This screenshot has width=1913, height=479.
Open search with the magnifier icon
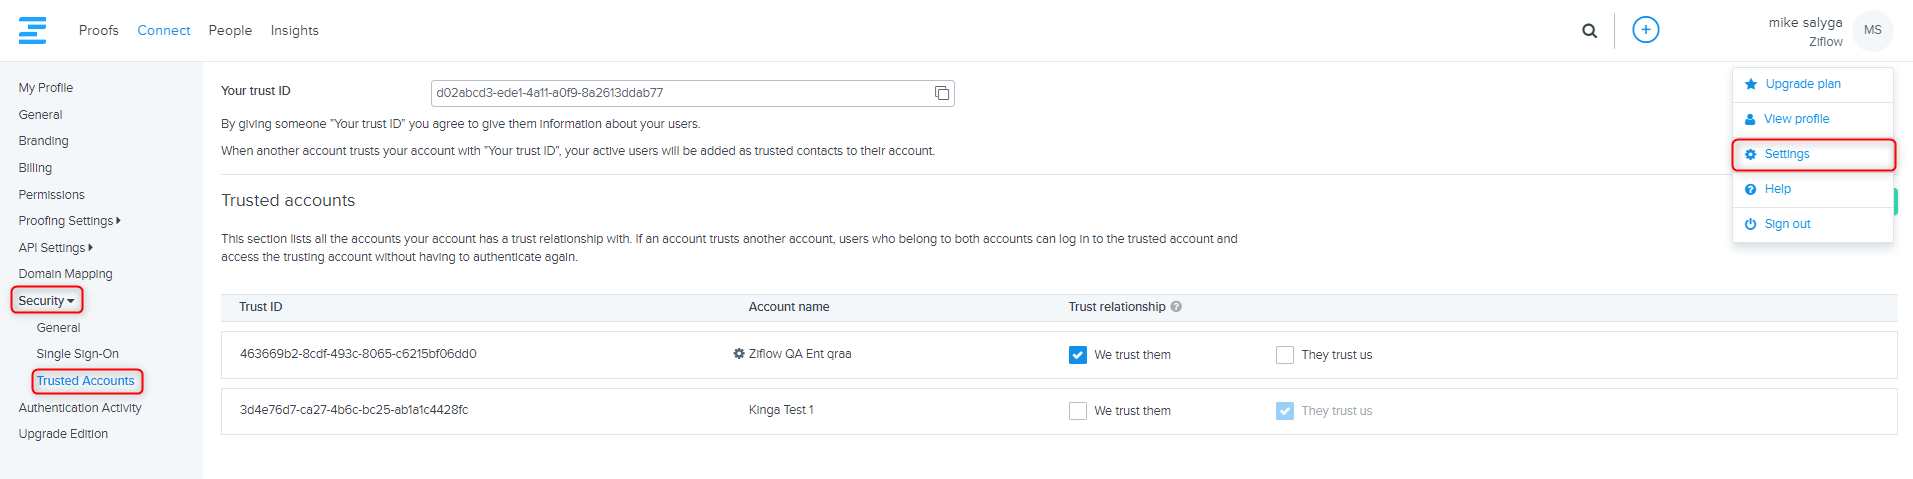1589,31
